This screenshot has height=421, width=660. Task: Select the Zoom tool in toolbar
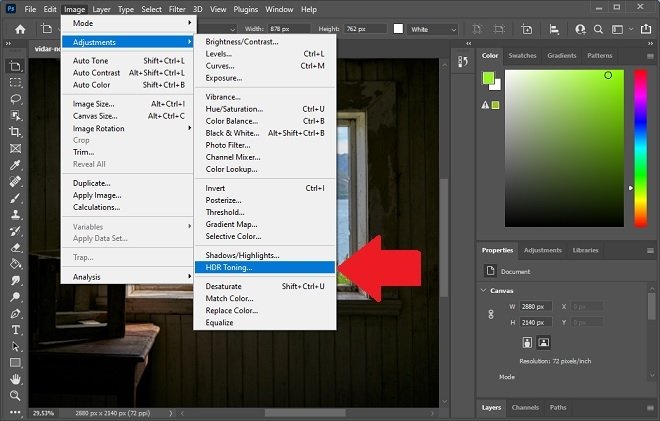(15, 395)
